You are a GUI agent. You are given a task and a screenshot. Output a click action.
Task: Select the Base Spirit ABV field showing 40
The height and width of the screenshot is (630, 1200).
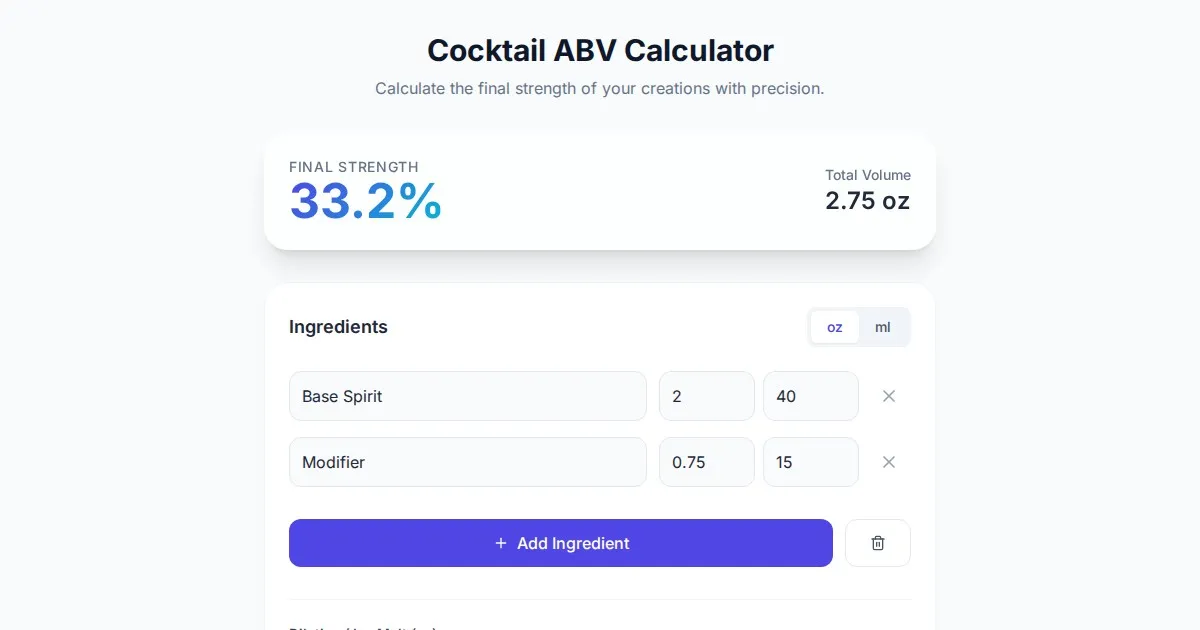810,396
